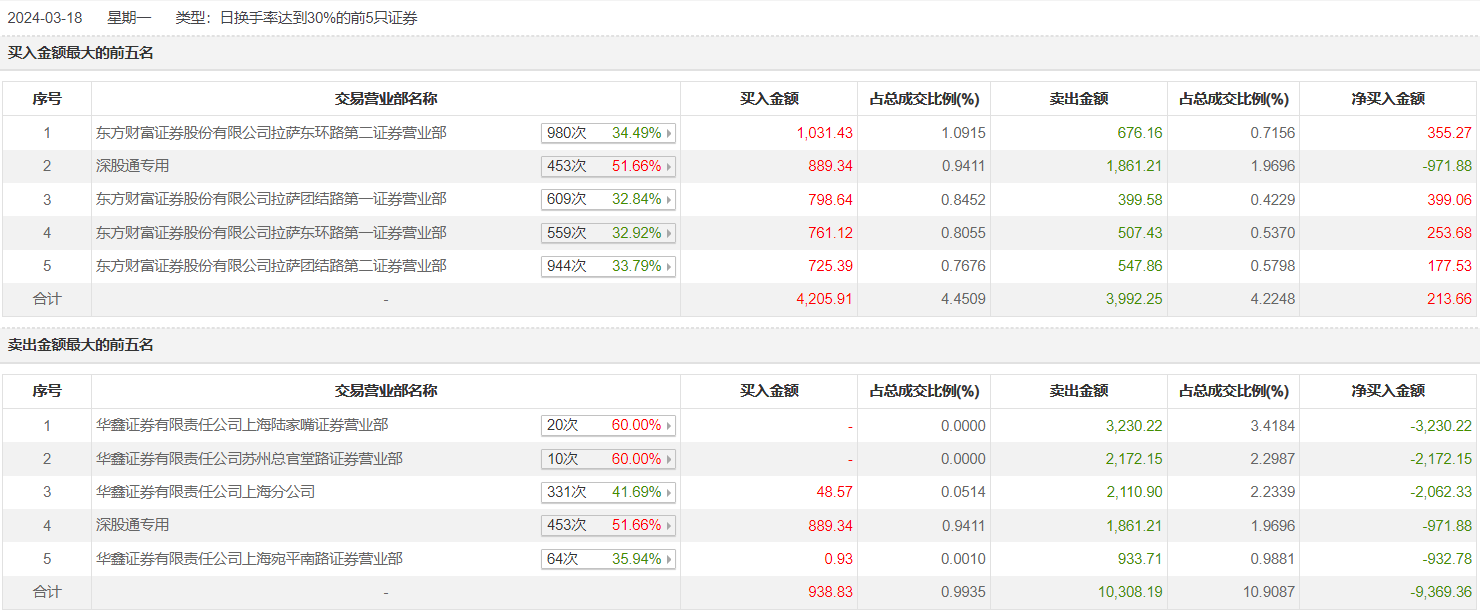Click net amount -3,230.22

pyautogui.click(x=1441, y=426)
